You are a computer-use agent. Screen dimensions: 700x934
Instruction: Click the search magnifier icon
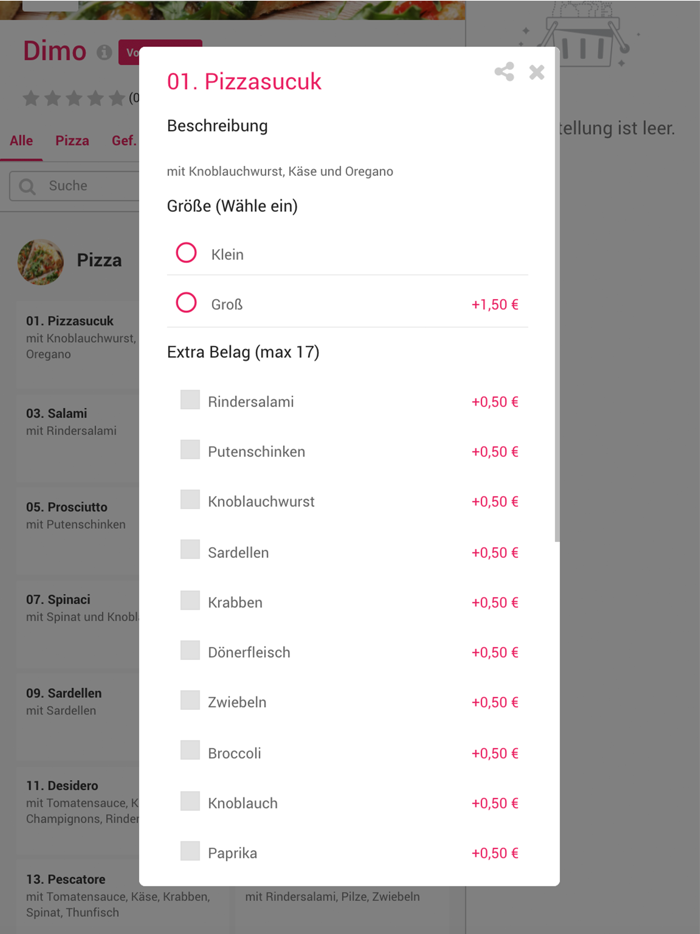[29, 186]
